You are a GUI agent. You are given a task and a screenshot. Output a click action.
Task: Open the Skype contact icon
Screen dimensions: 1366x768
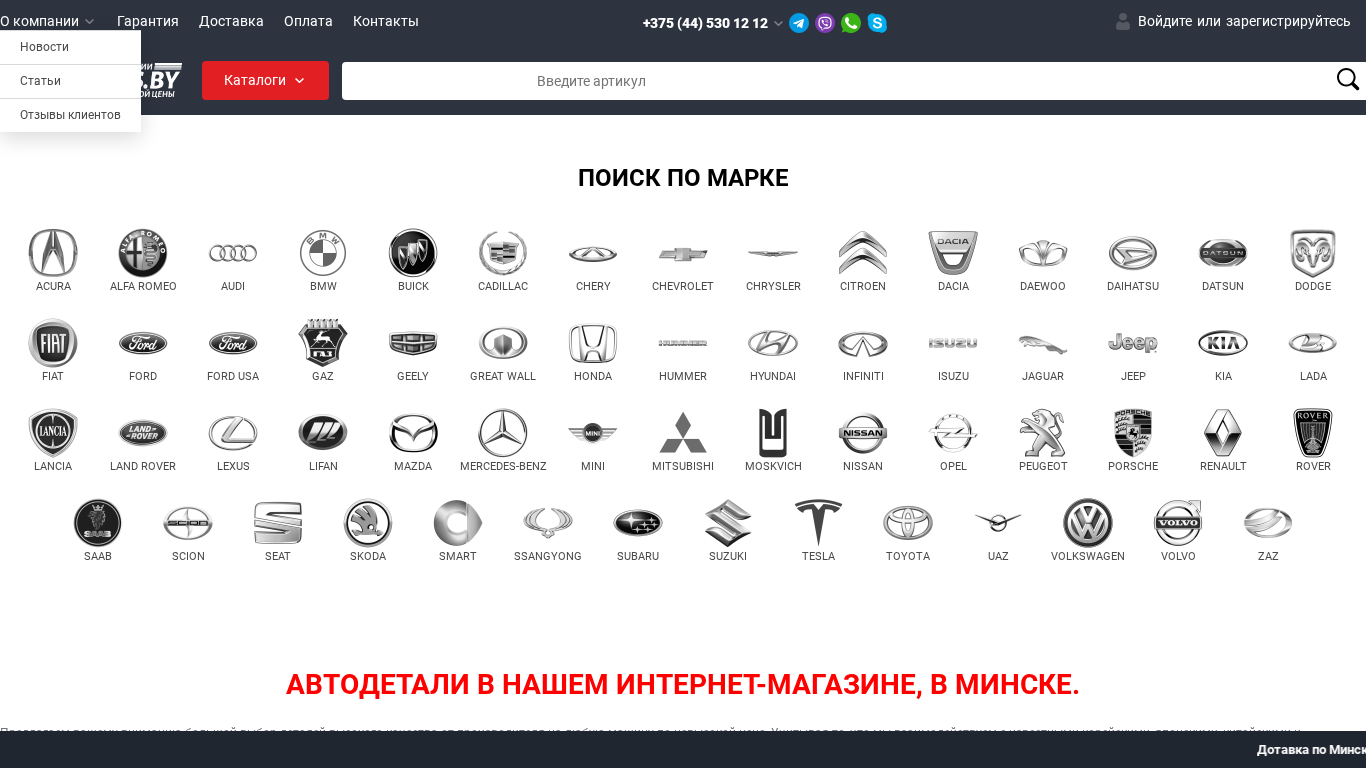point(877,23)
